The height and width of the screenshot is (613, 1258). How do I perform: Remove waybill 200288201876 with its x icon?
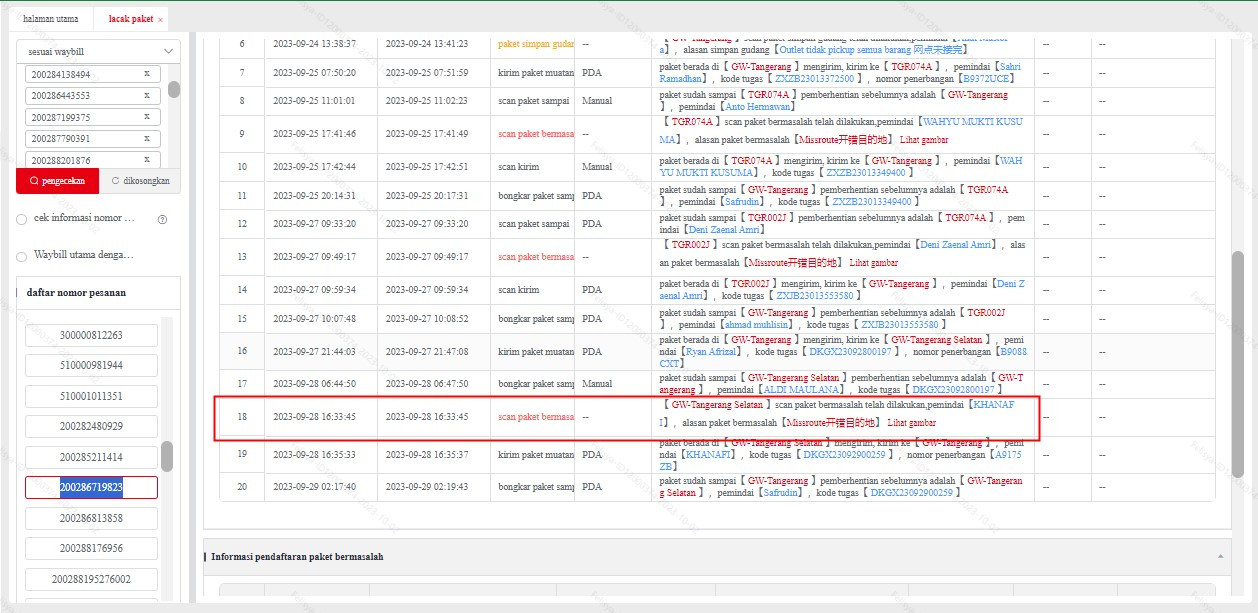147,160
